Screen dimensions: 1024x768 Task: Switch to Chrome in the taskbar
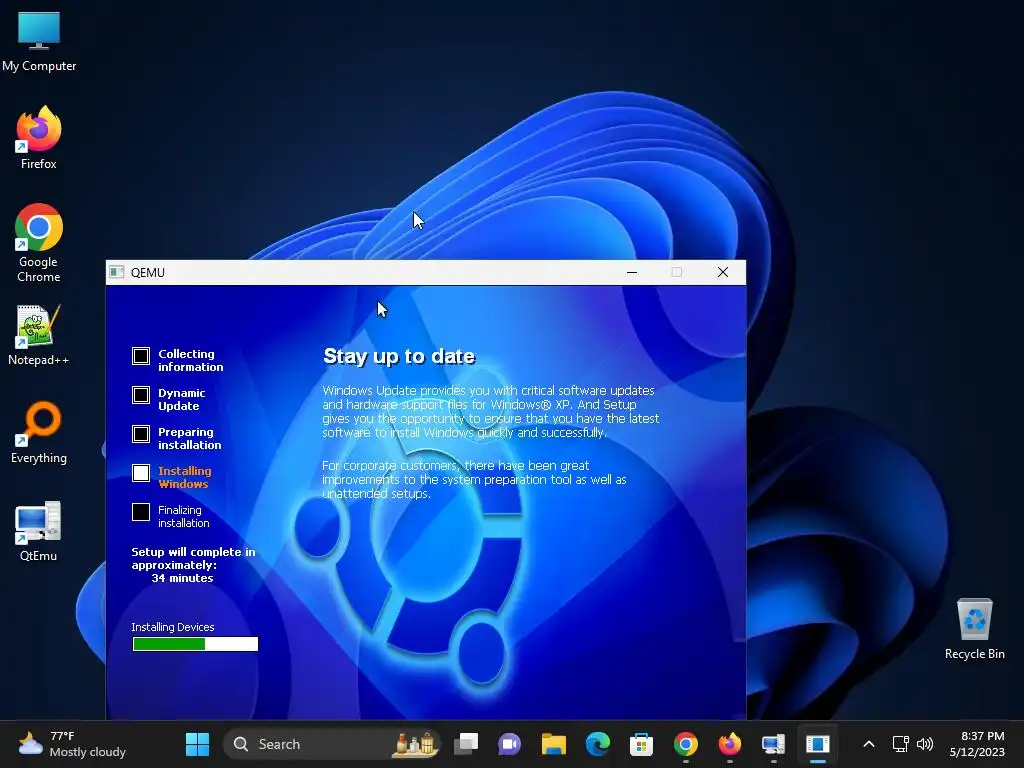tap(686, 744)
